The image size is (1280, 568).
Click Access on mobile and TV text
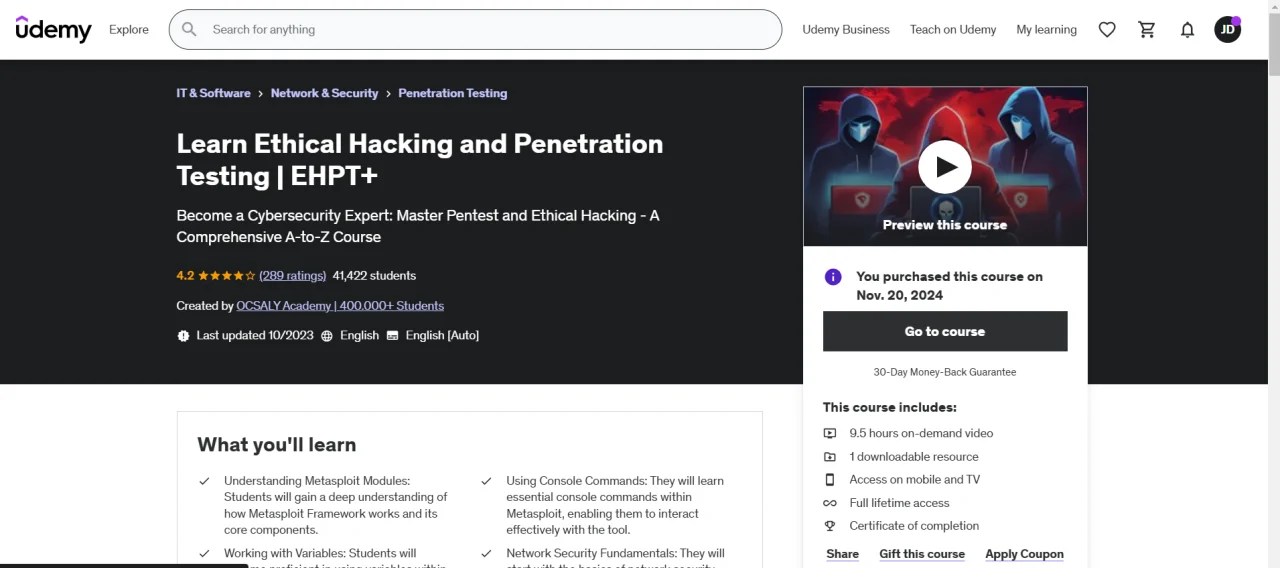pyautogui.click(x=915, y=479)
